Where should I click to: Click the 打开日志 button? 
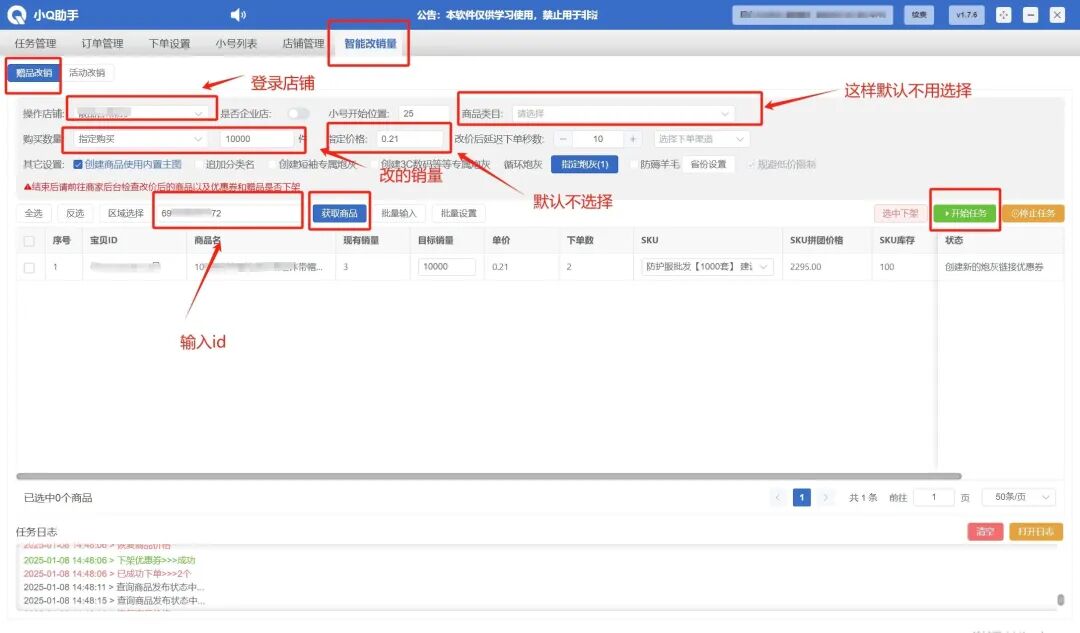click(1036, 532)
